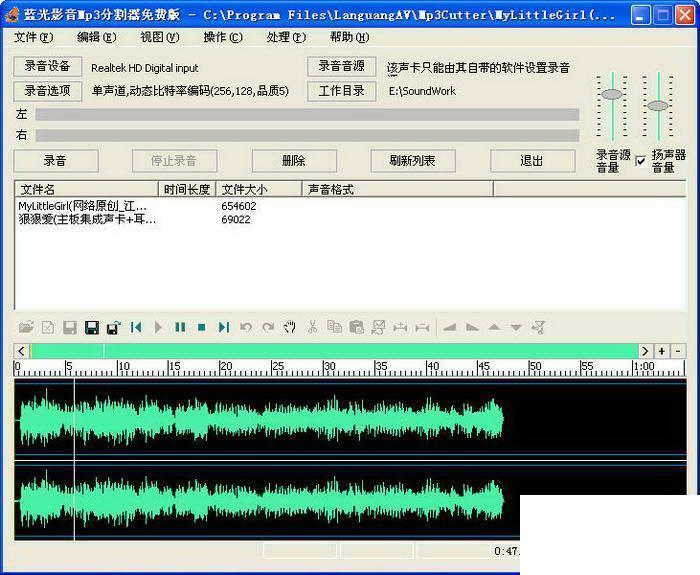Click the upper channel waveform
The image size is (700, 575).
[350, 419]
